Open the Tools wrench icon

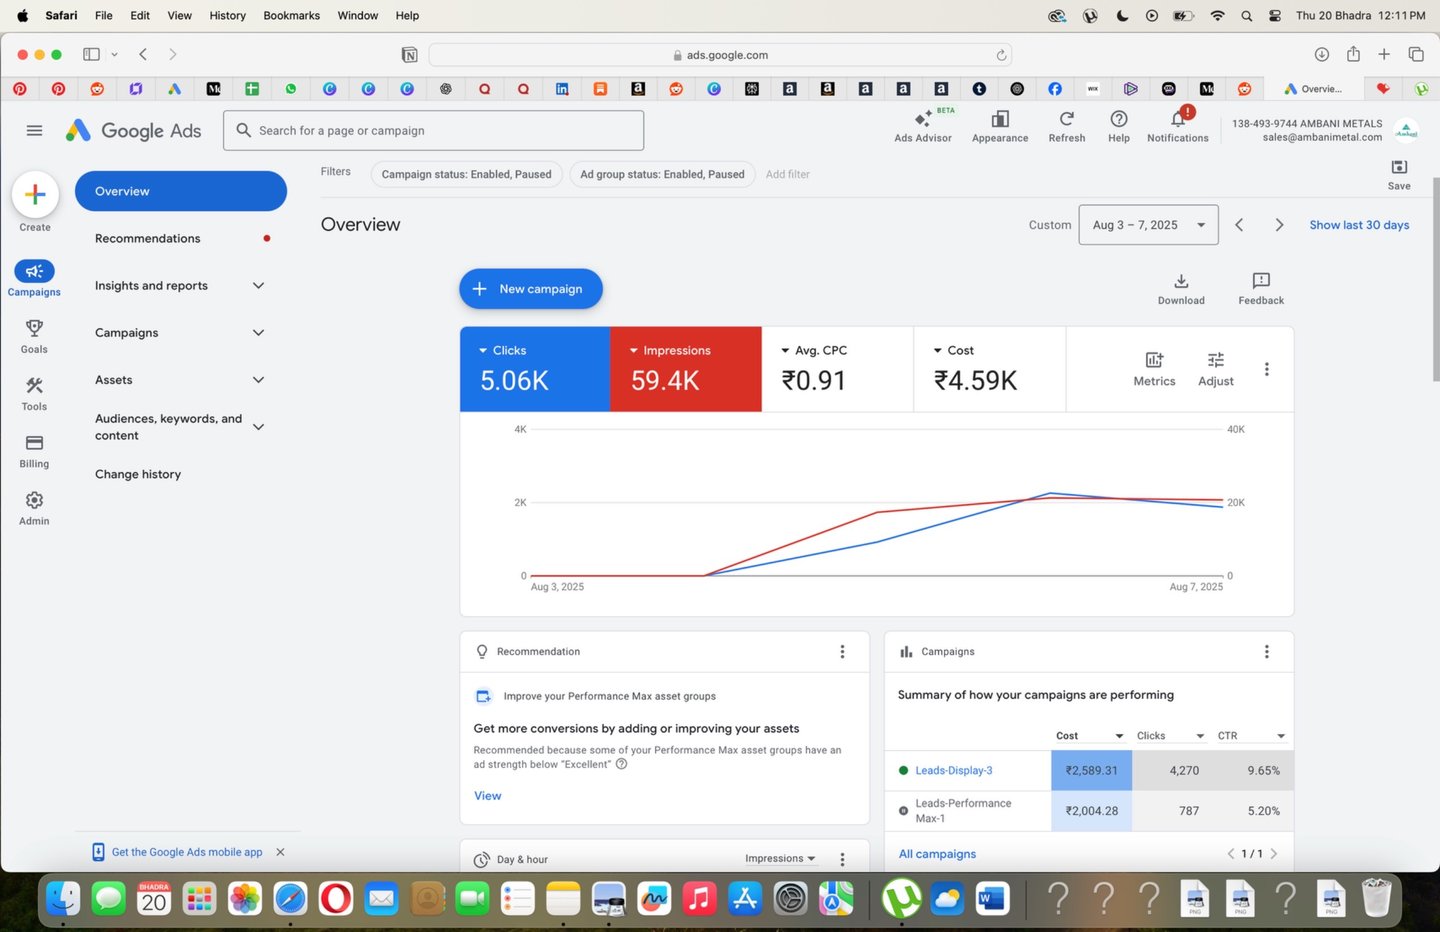pos(34,385)
